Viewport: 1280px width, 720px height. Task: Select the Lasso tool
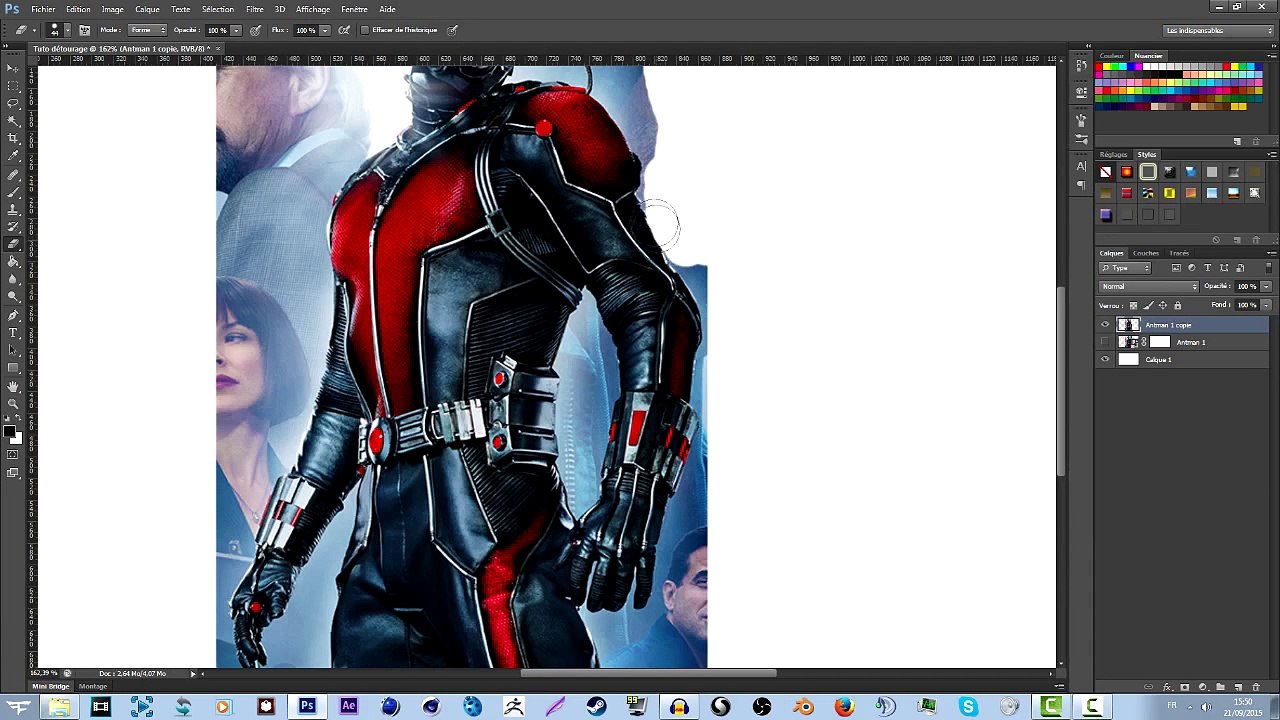click(13, 103)
